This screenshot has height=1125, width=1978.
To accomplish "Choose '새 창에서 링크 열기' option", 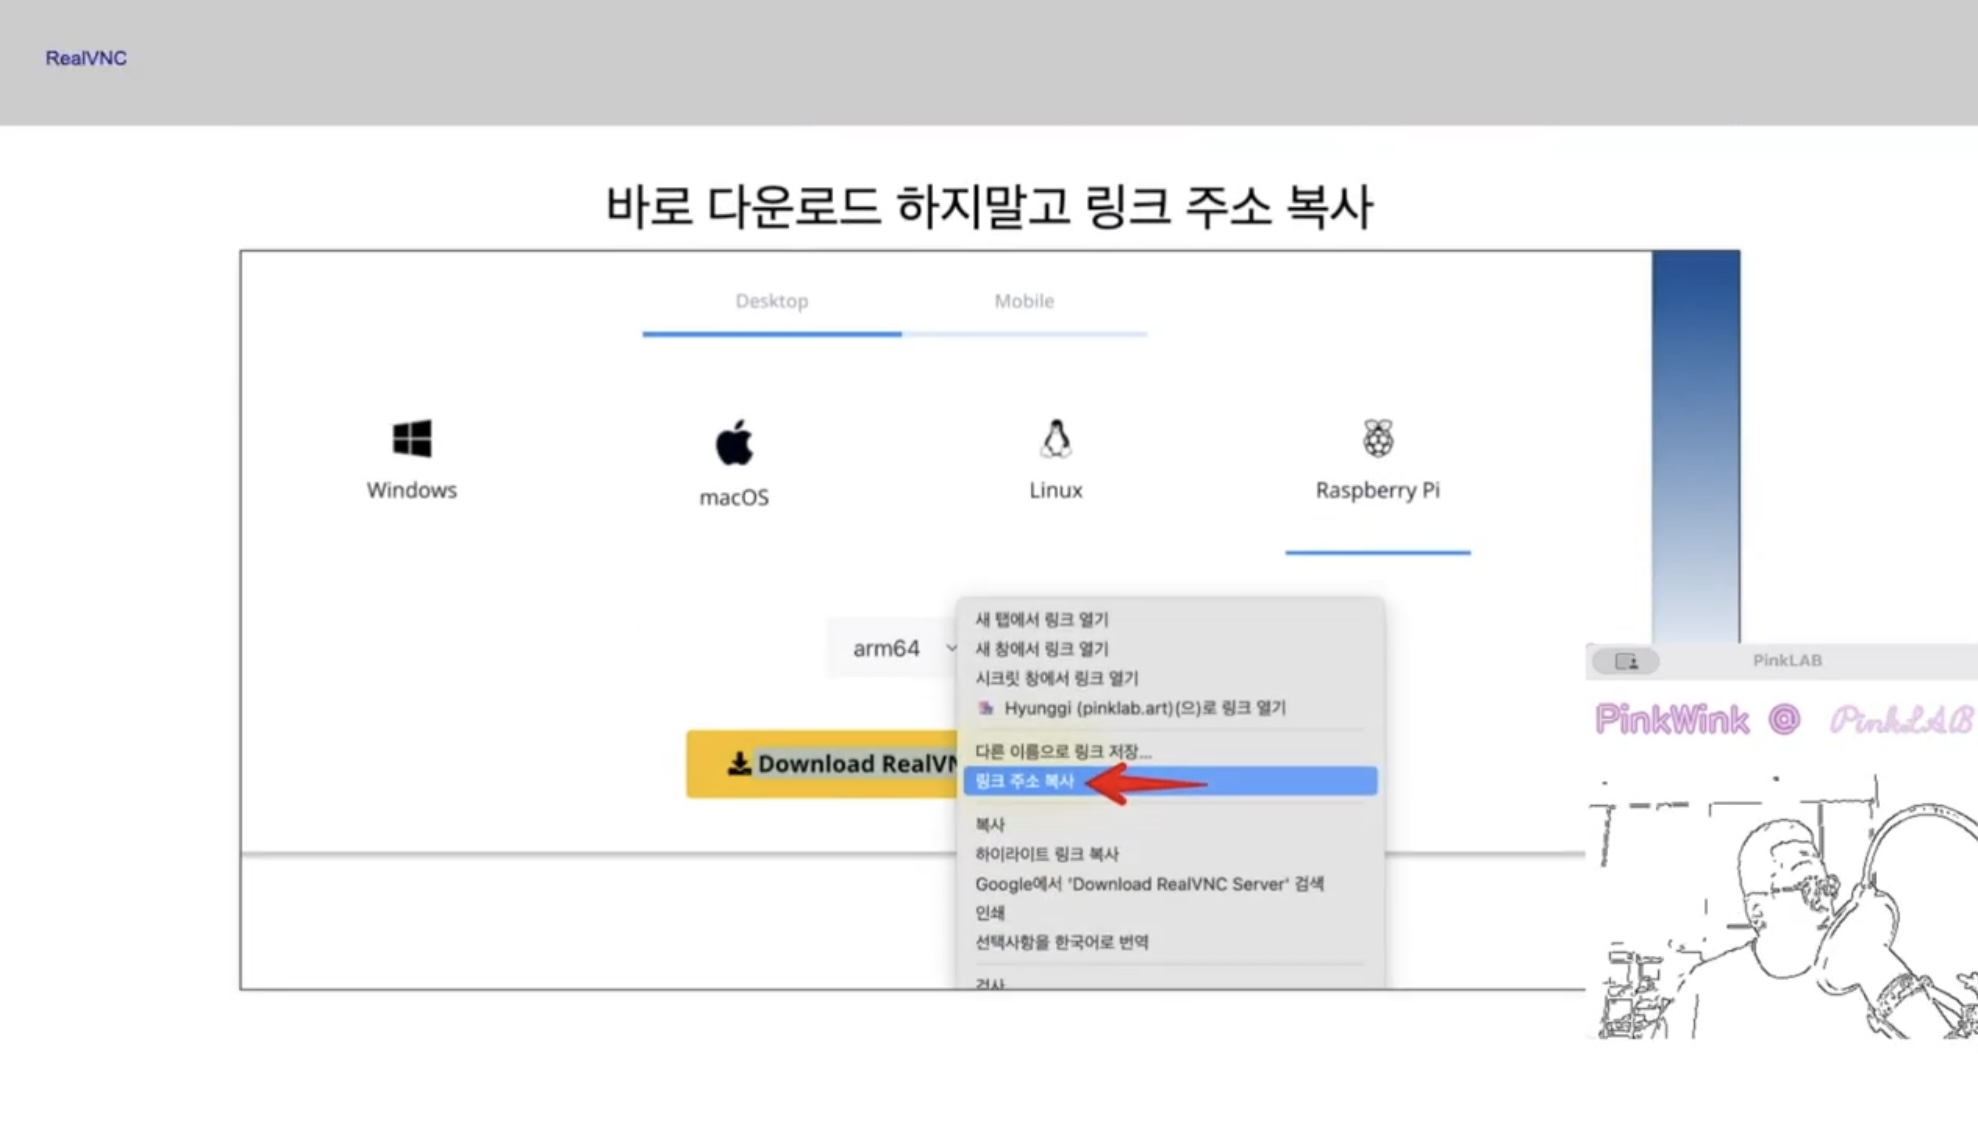I will (1041, 649).
